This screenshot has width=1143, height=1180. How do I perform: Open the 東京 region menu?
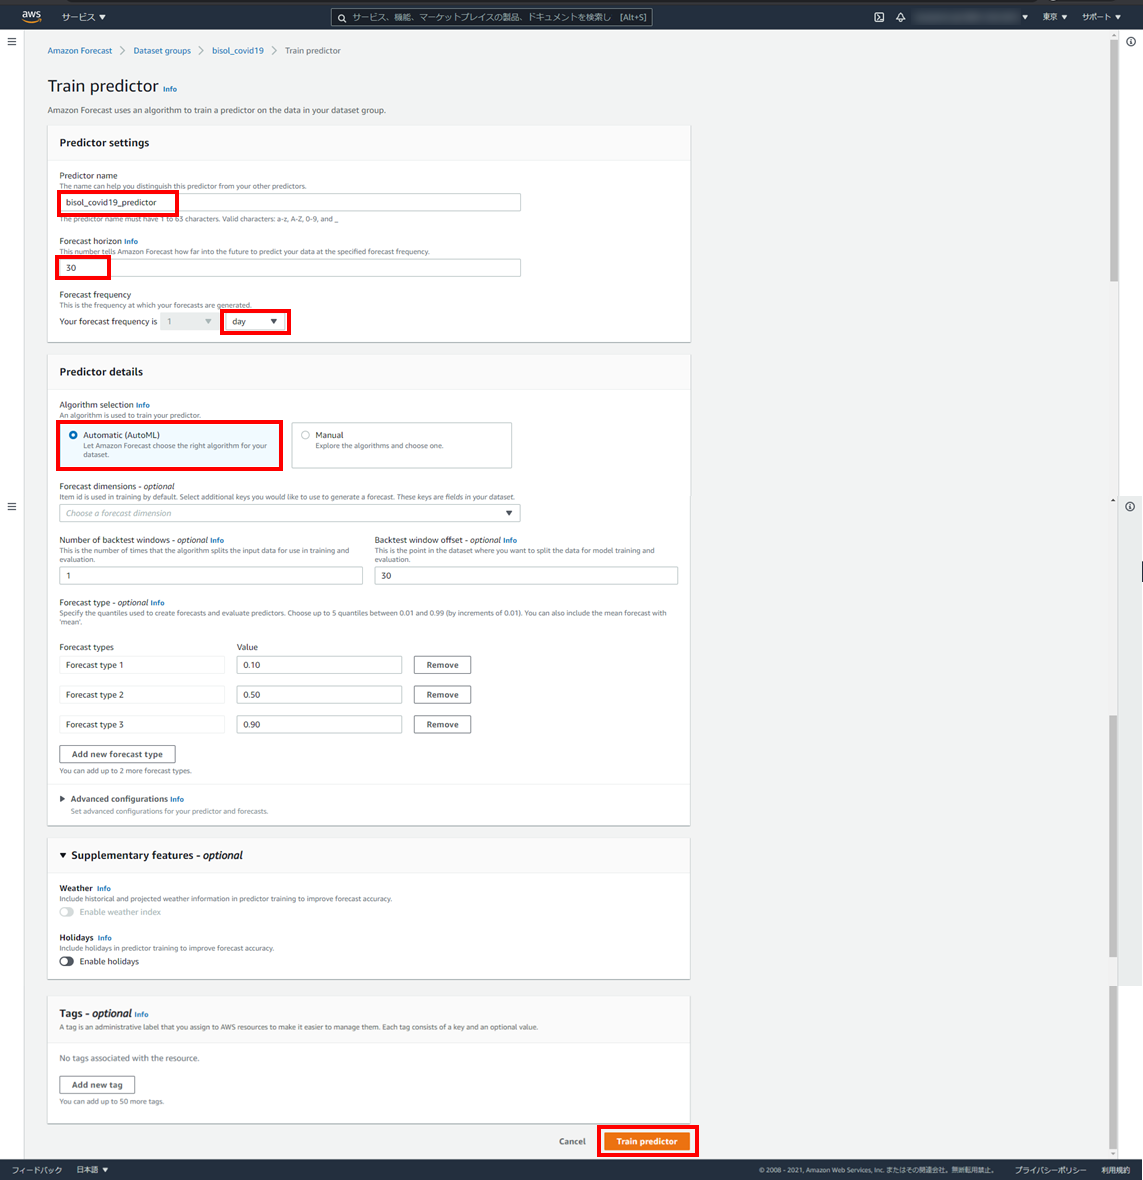pos(1054,17)
